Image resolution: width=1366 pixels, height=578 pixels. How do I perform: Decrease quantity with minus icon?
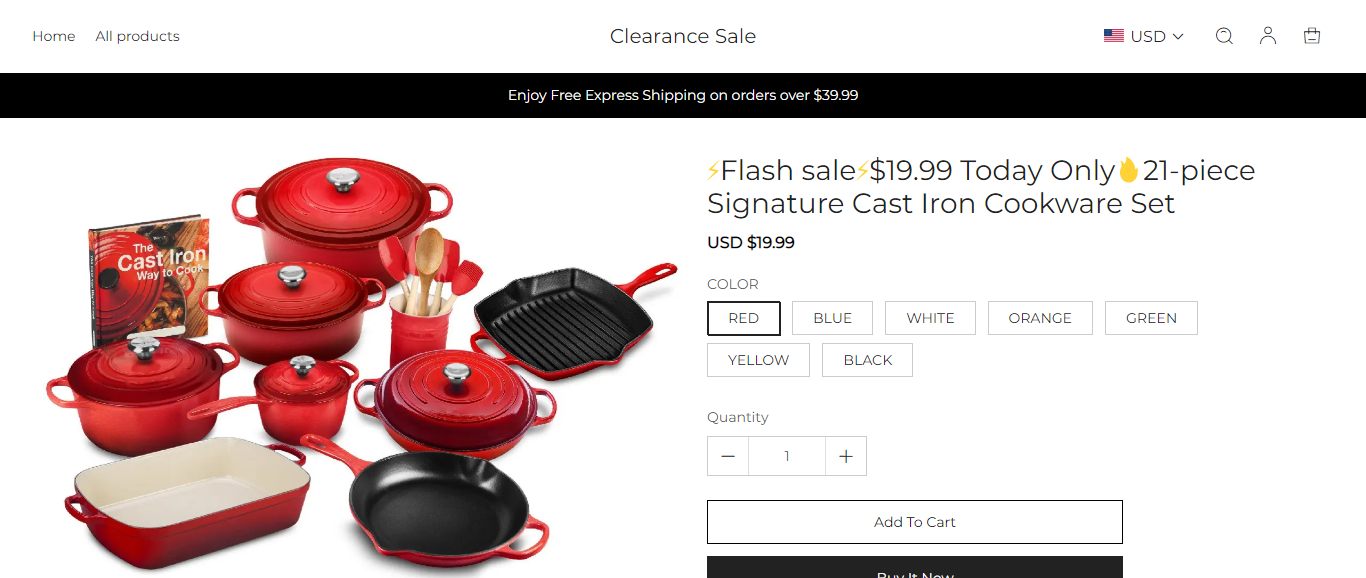(728, 456)
